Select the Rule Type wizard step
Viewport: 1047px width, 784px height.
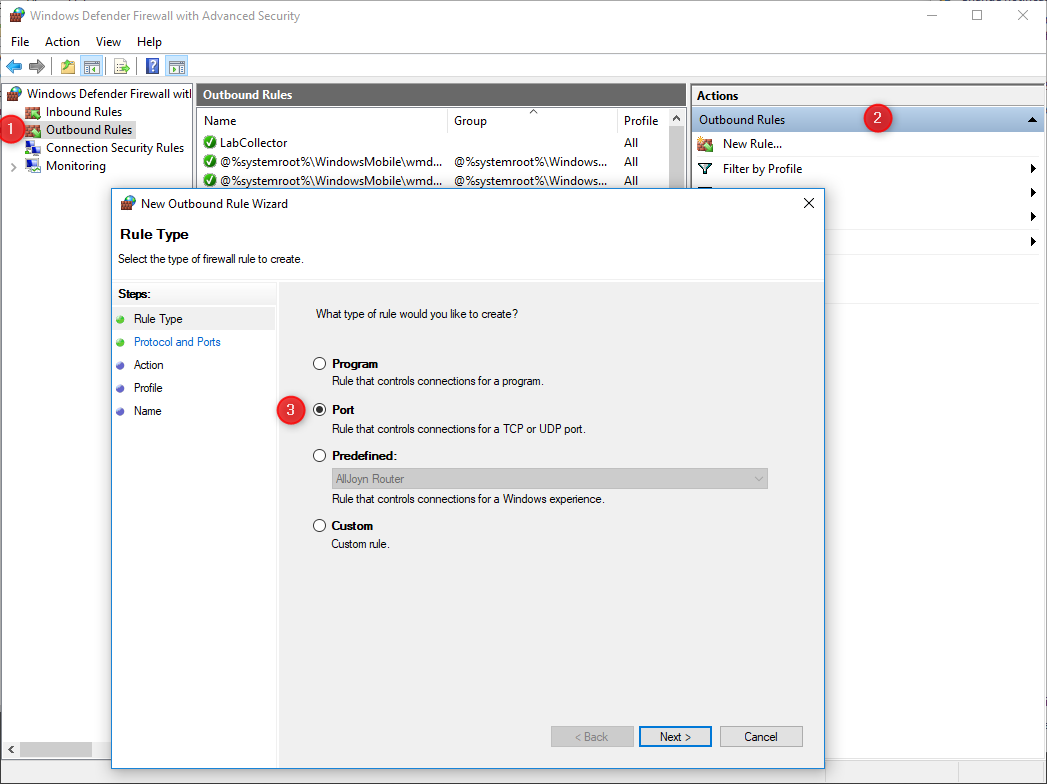click(158, 319)
